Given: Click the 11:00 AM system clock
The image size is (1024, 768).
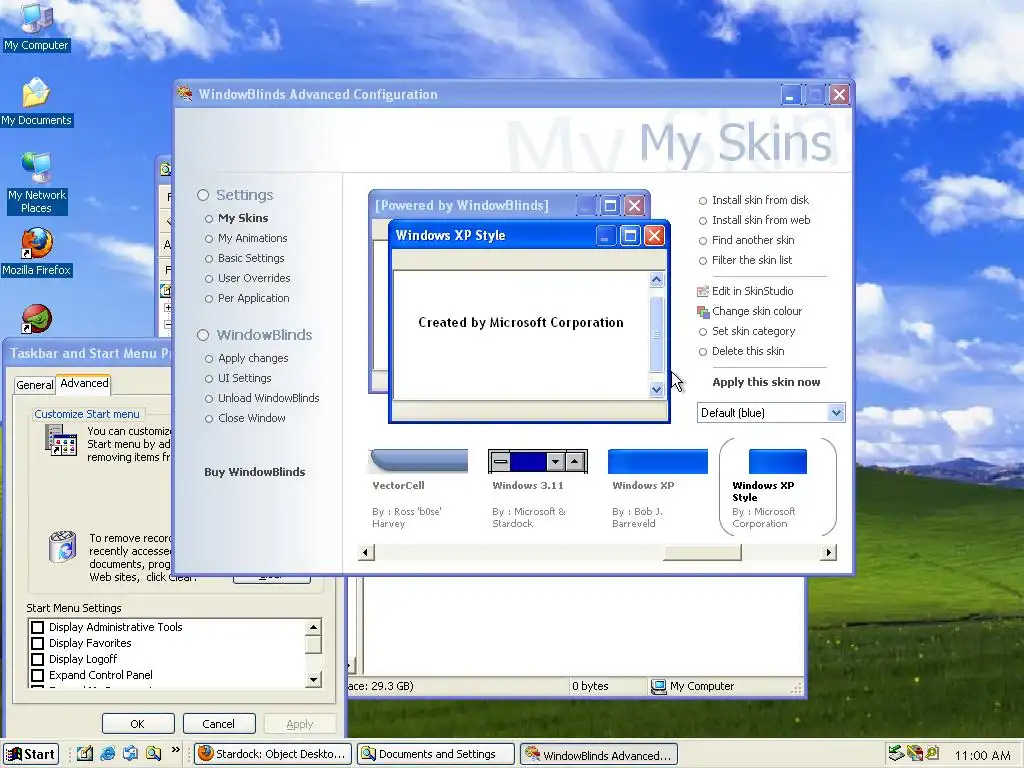Looking at the screenshot, I should pos(982,755).
